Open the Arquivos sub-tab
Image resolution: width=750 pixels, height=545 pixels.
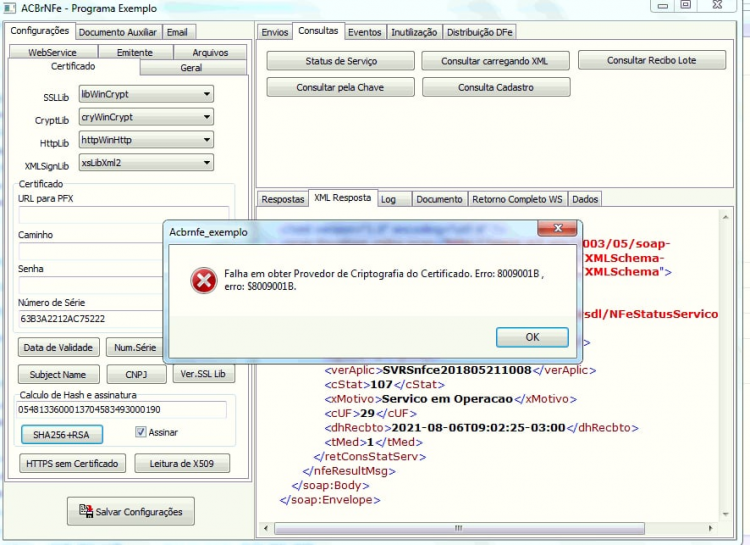tap(210, 52)
